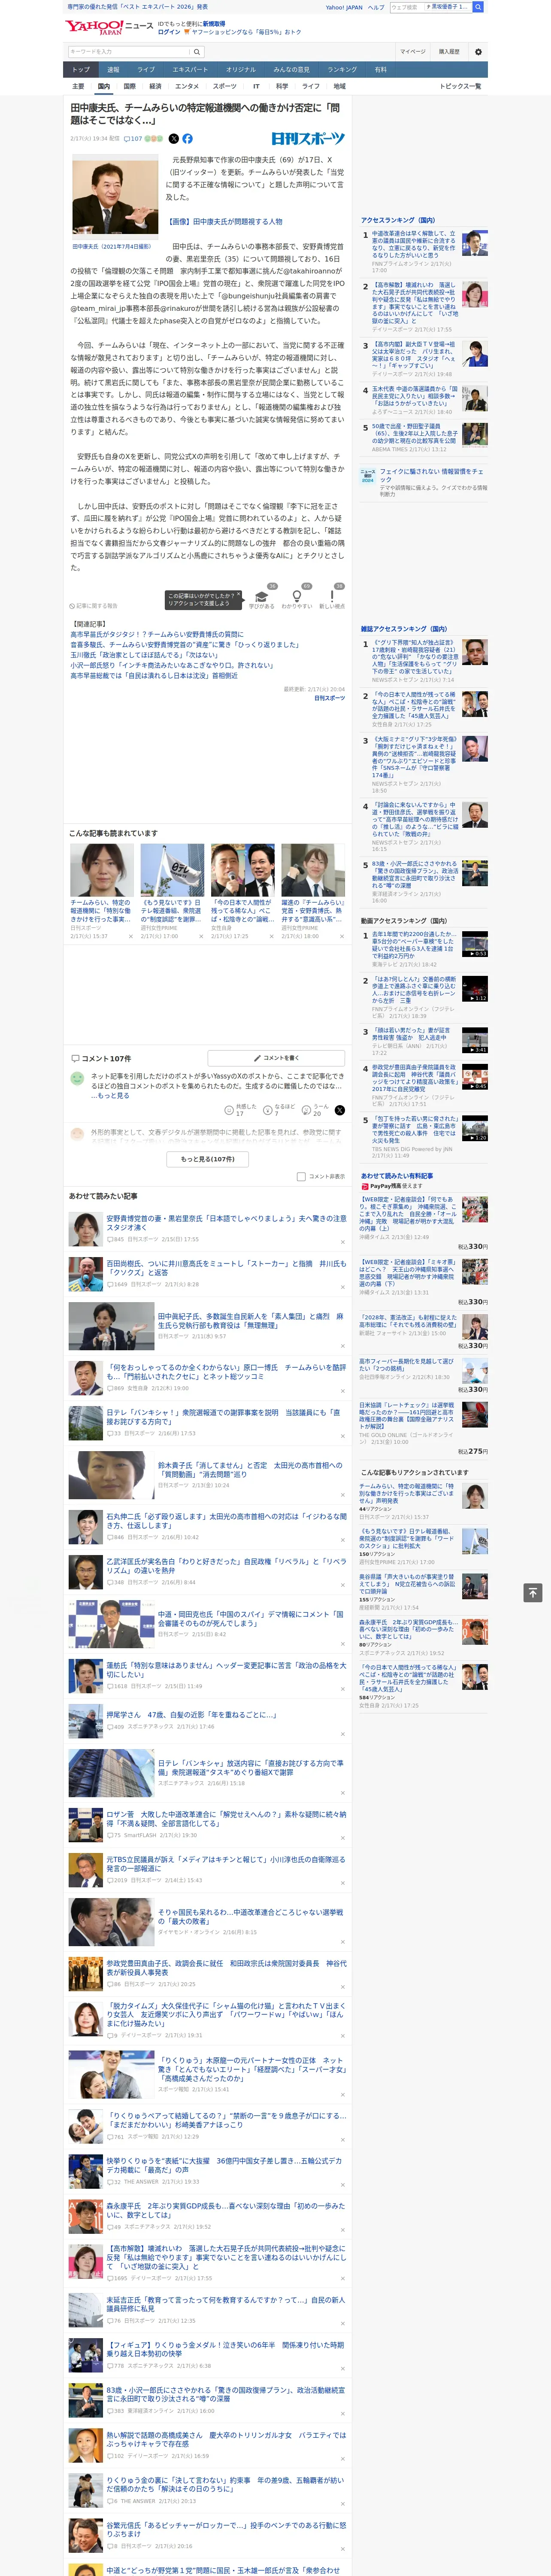Expand comment with もっと見る link
The height and width of the screenshot is (2576, 551).
click(113, 1096)
